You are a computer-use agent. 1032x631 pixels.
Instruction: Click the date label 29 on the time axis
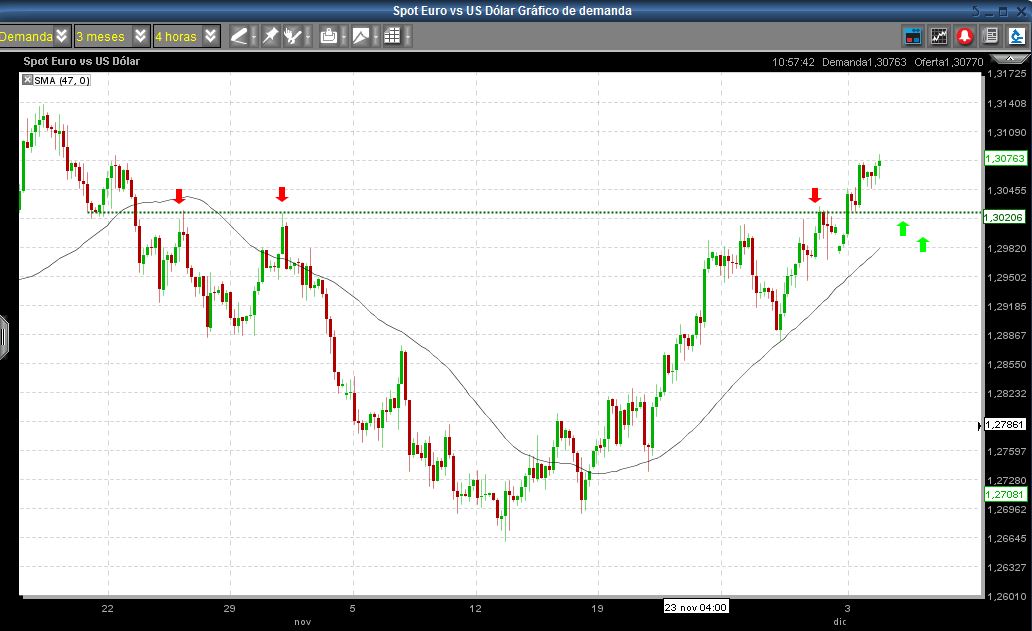pyautogui.click(x=229, y=609)
